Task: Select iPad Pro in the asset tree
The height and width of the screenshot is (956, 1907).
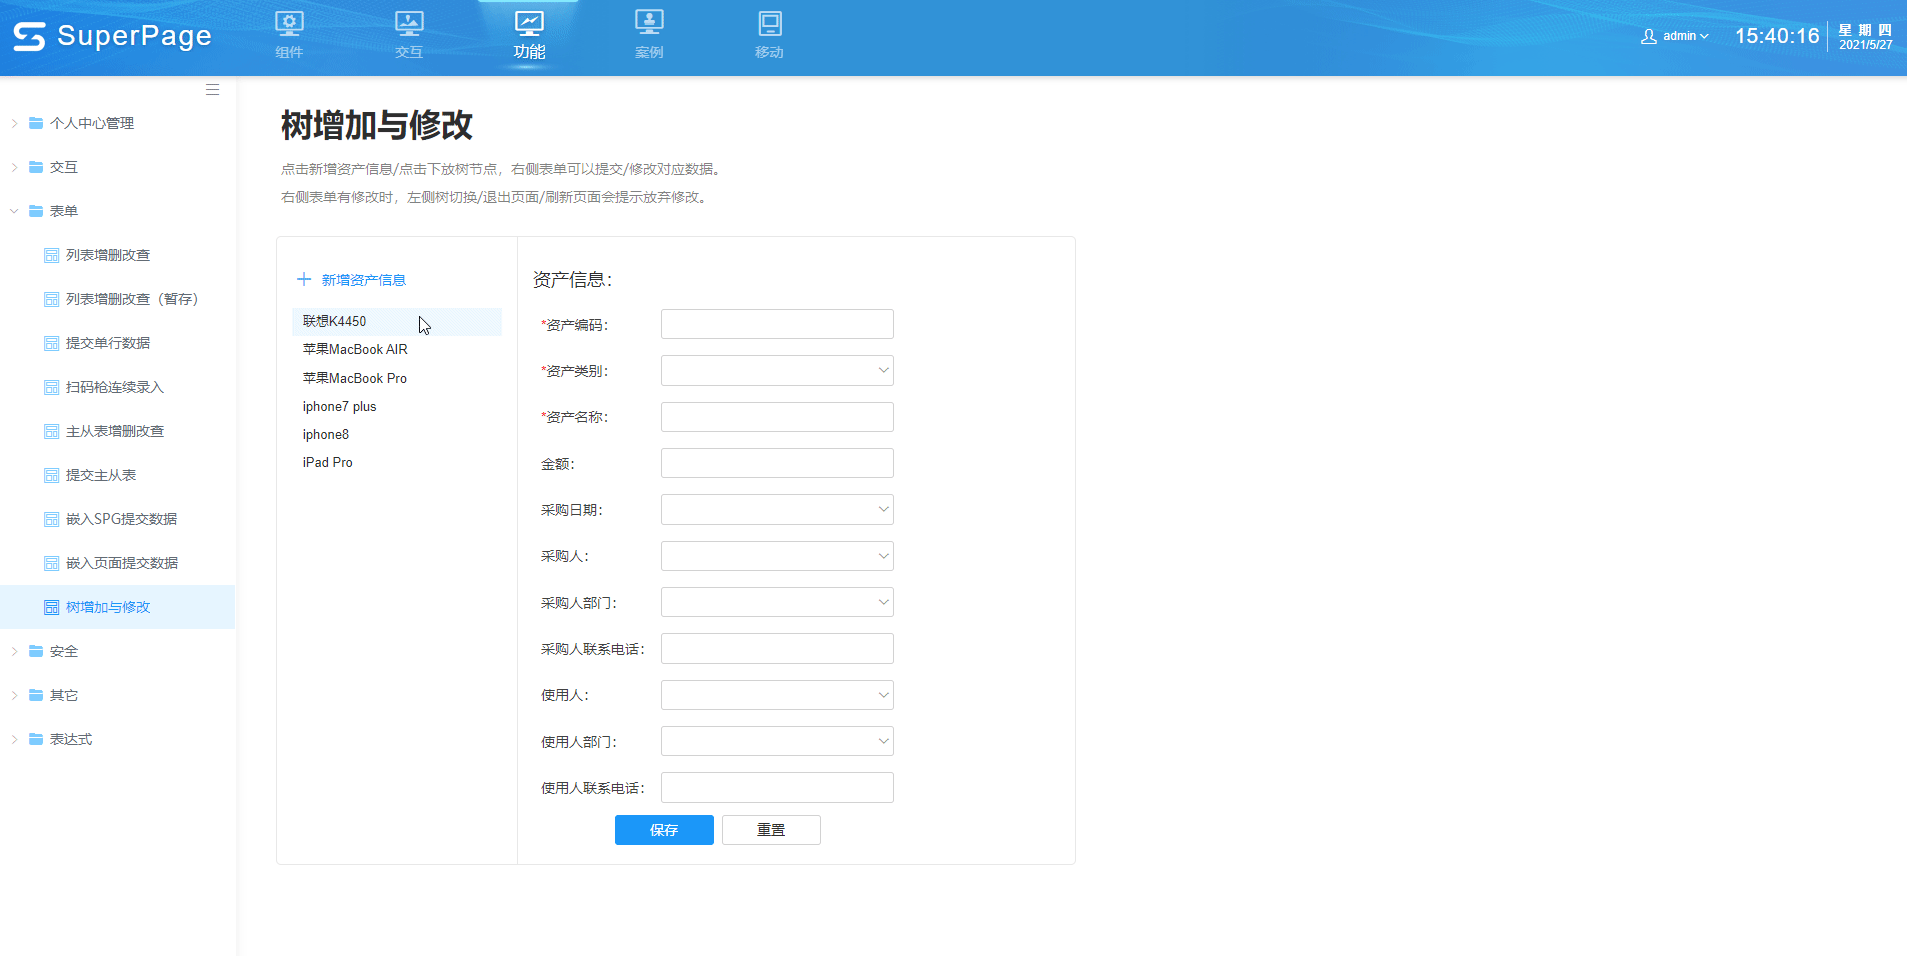Action: click(328, 462)
